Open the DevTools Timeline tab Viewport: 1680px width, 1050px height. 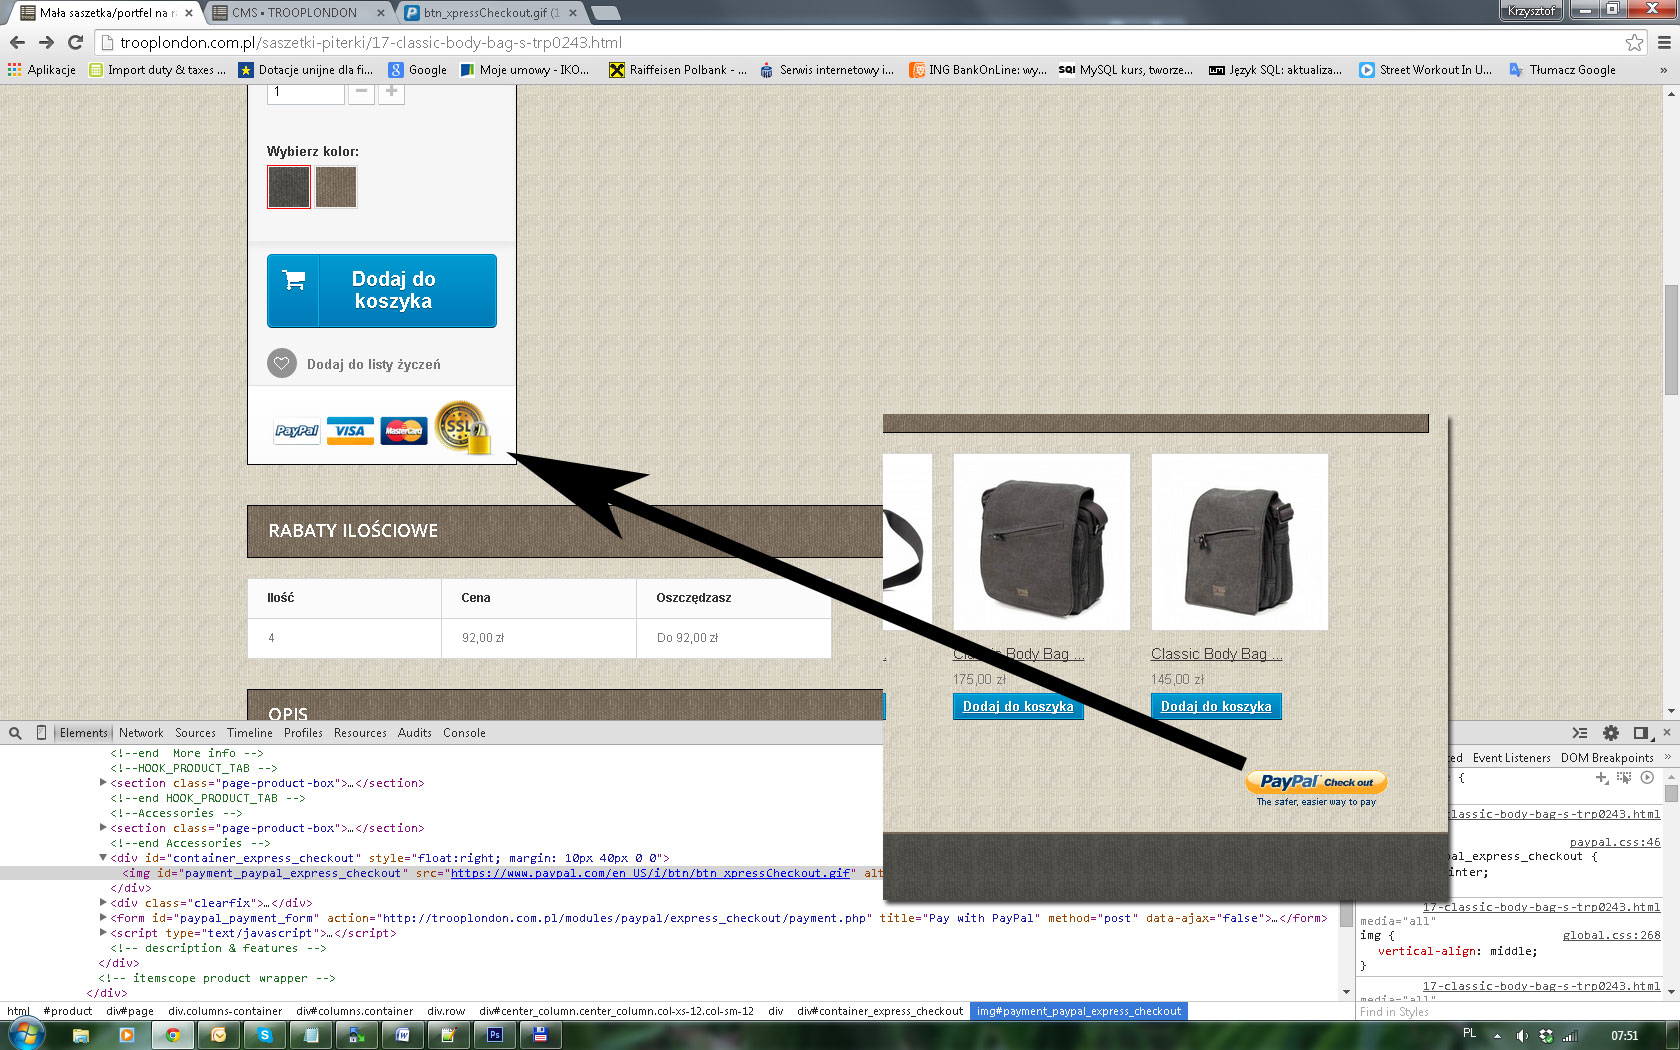point(250,733)
